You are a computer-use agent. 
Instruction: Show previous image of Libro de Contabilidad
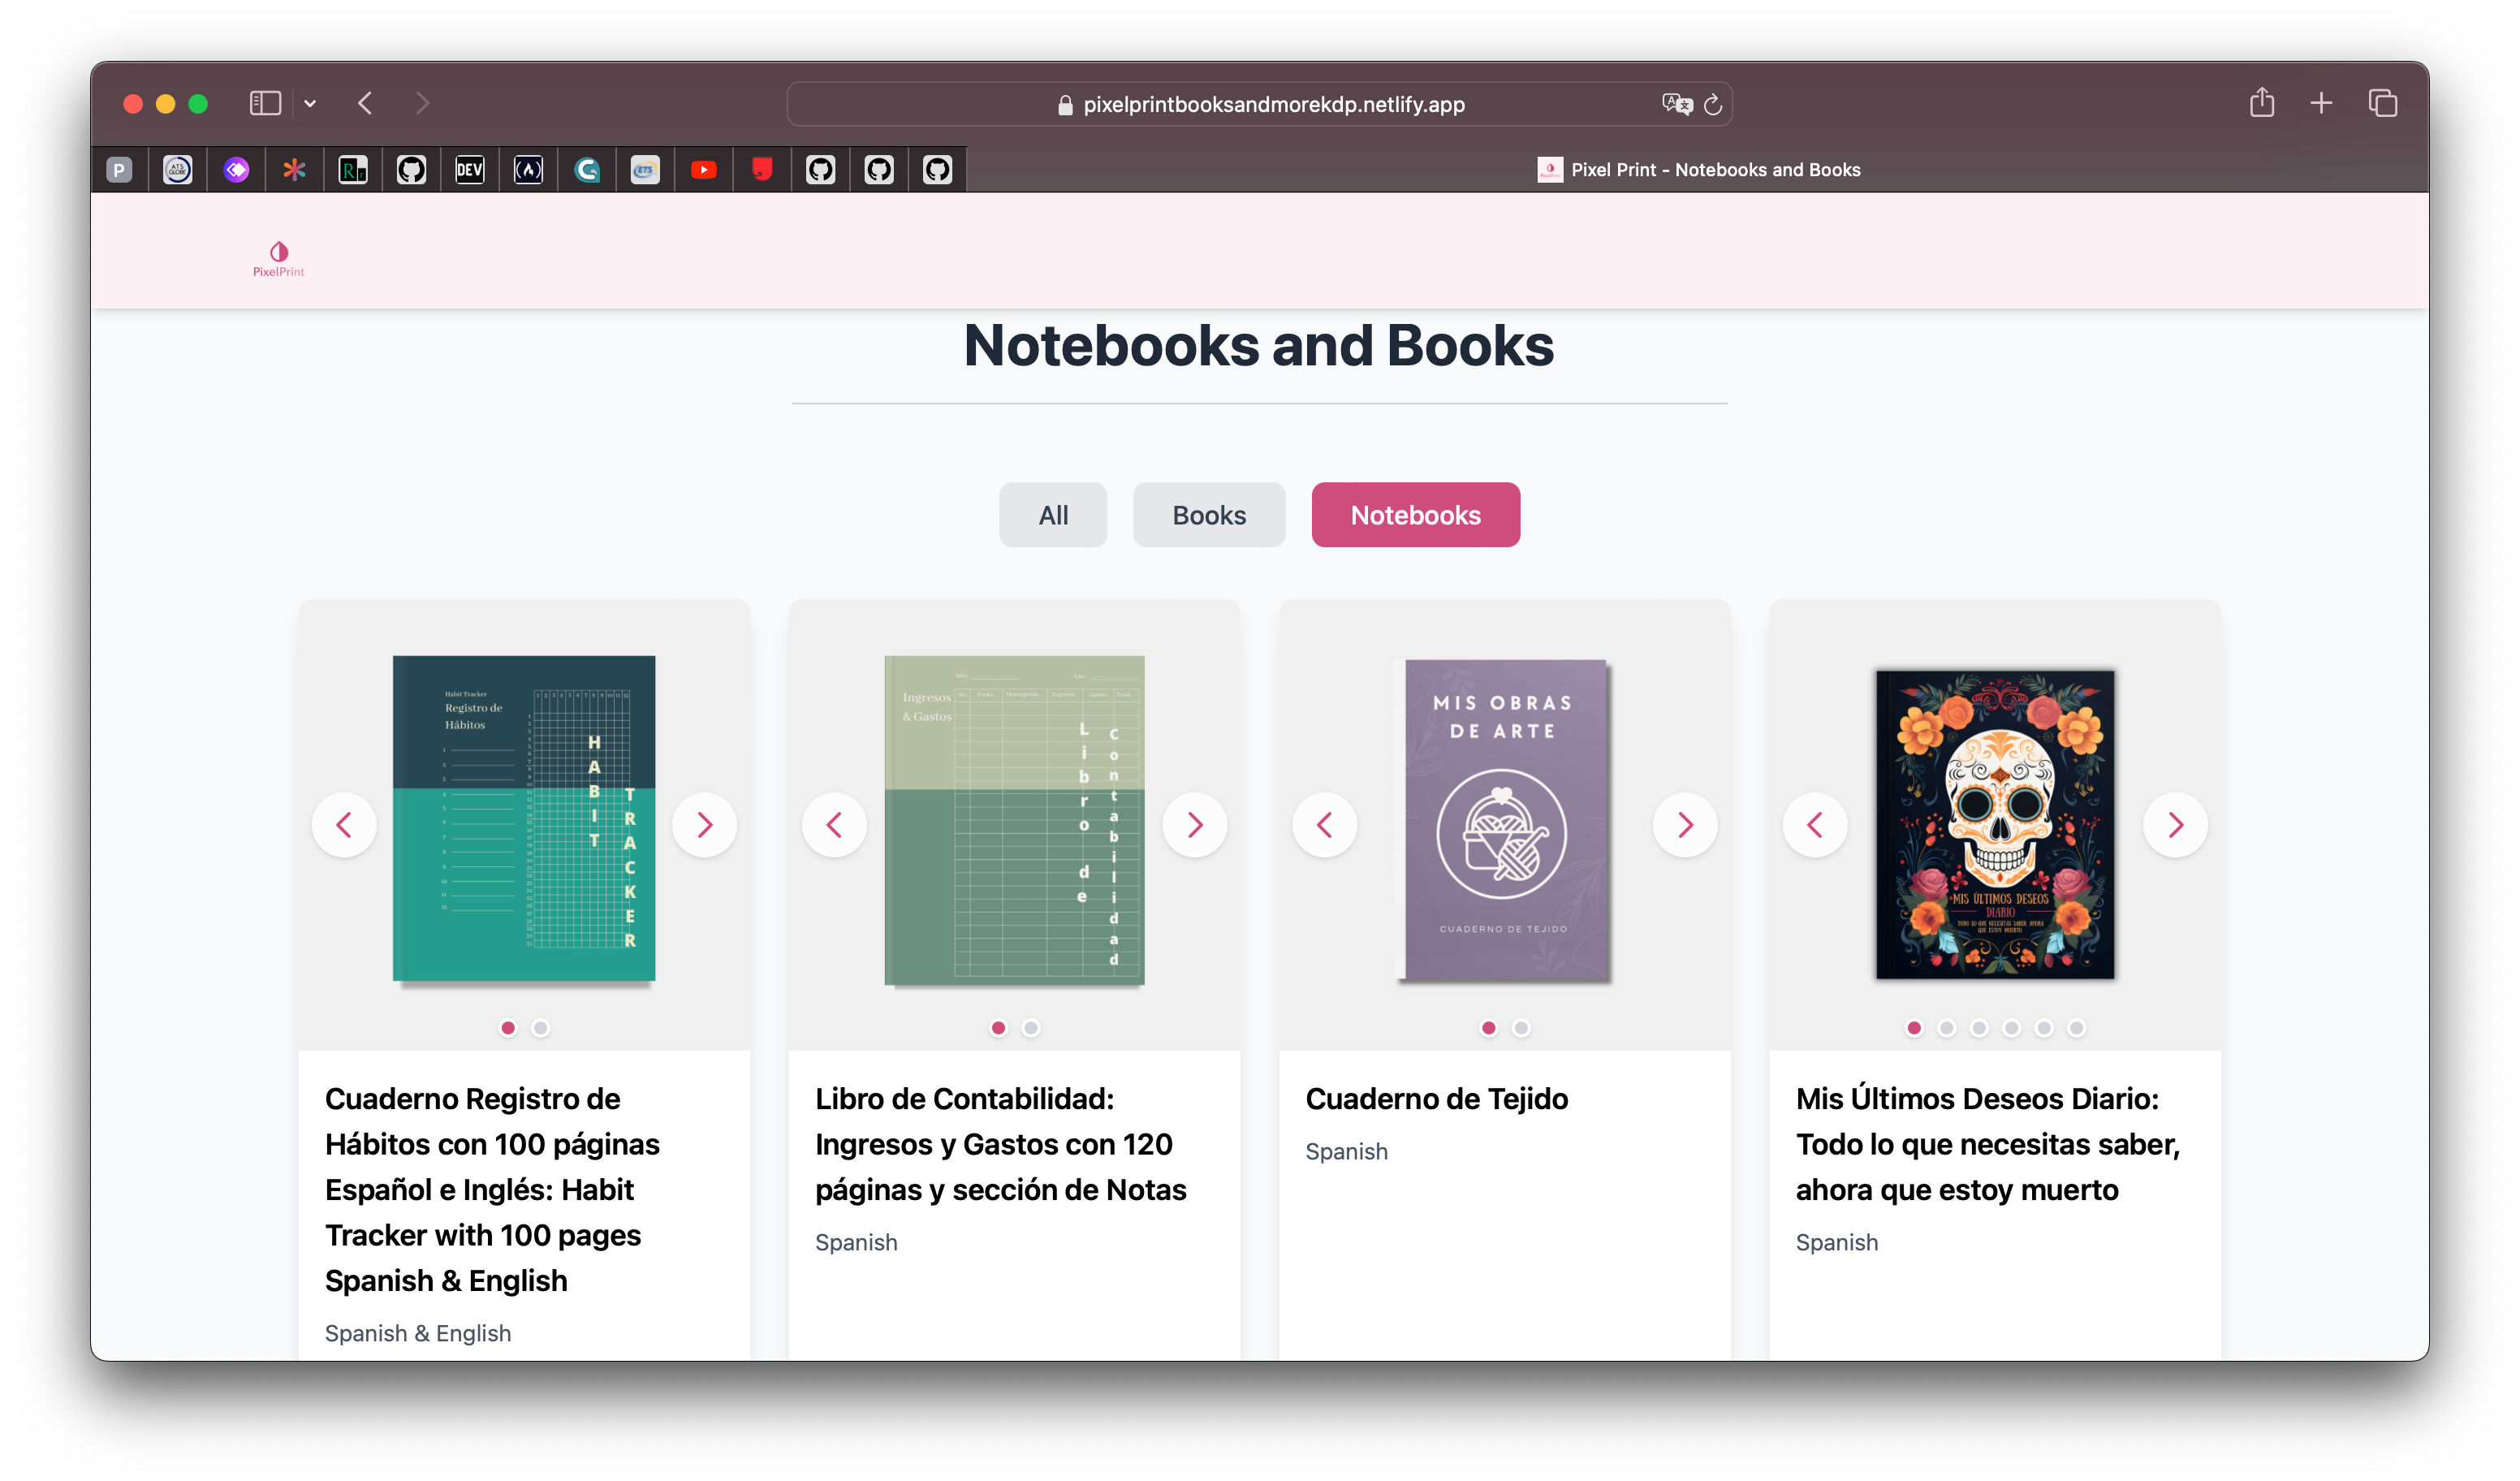834,825
